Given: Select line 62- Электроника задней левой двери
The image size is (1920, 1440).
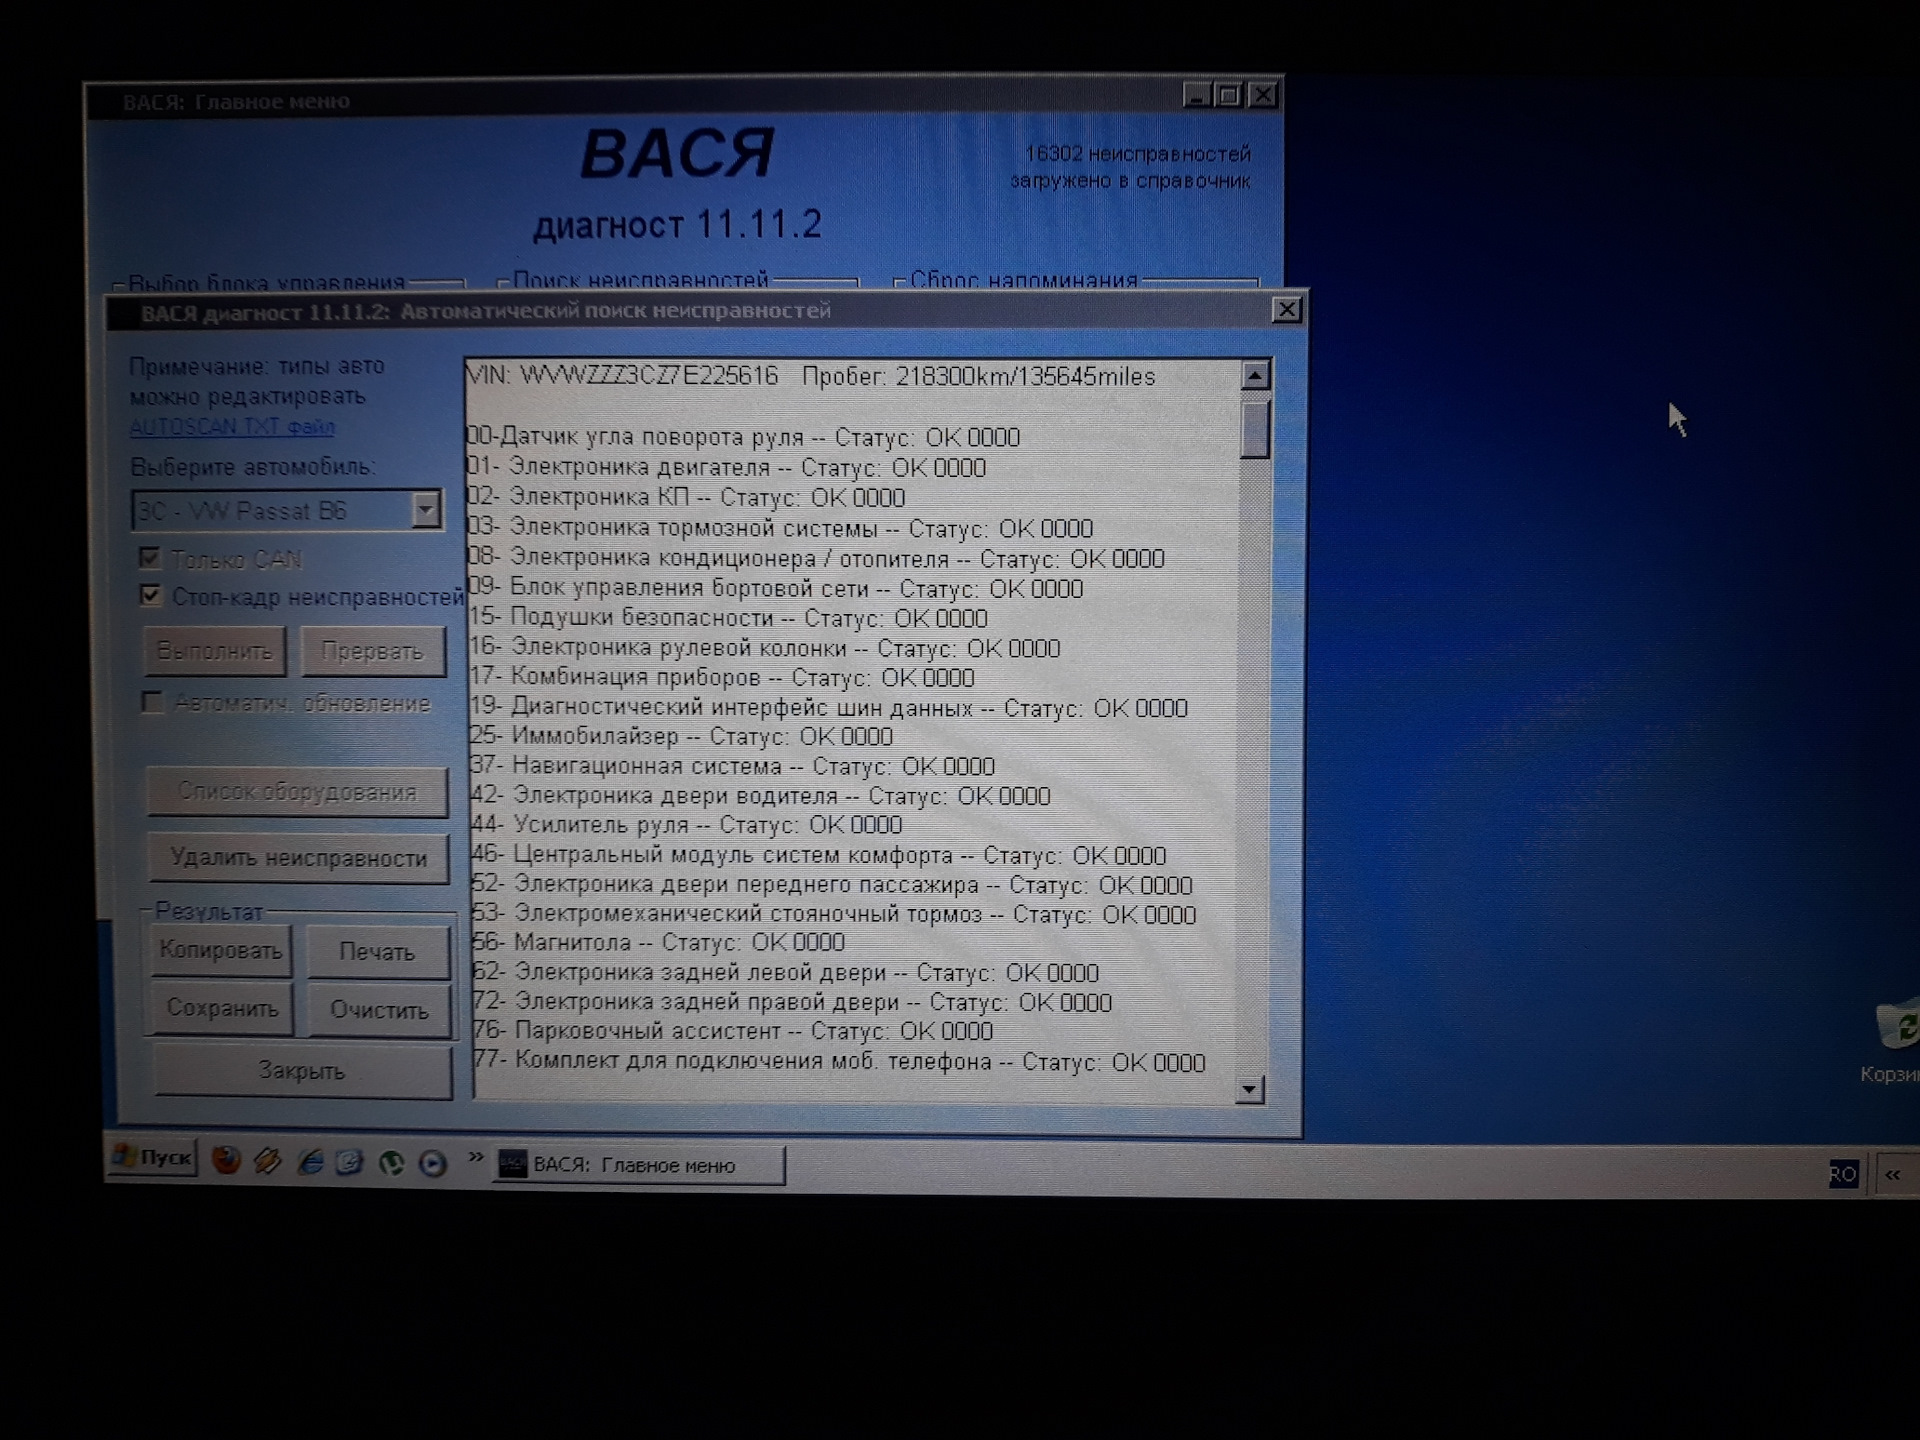Looking at the screenshot, I should pos(785,972).
